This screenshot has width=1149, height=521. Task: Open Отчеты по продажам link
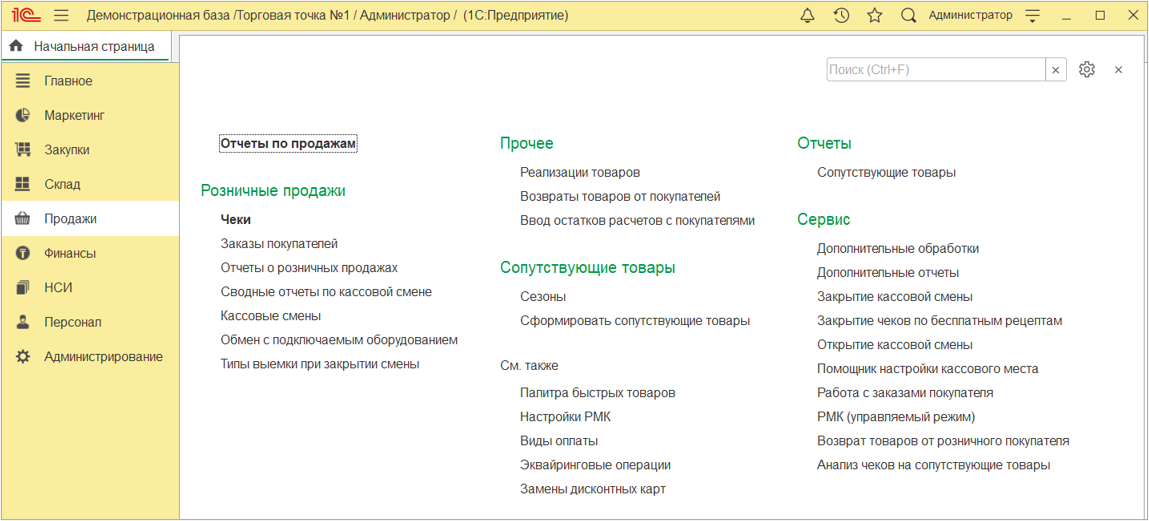click(289, 144)
